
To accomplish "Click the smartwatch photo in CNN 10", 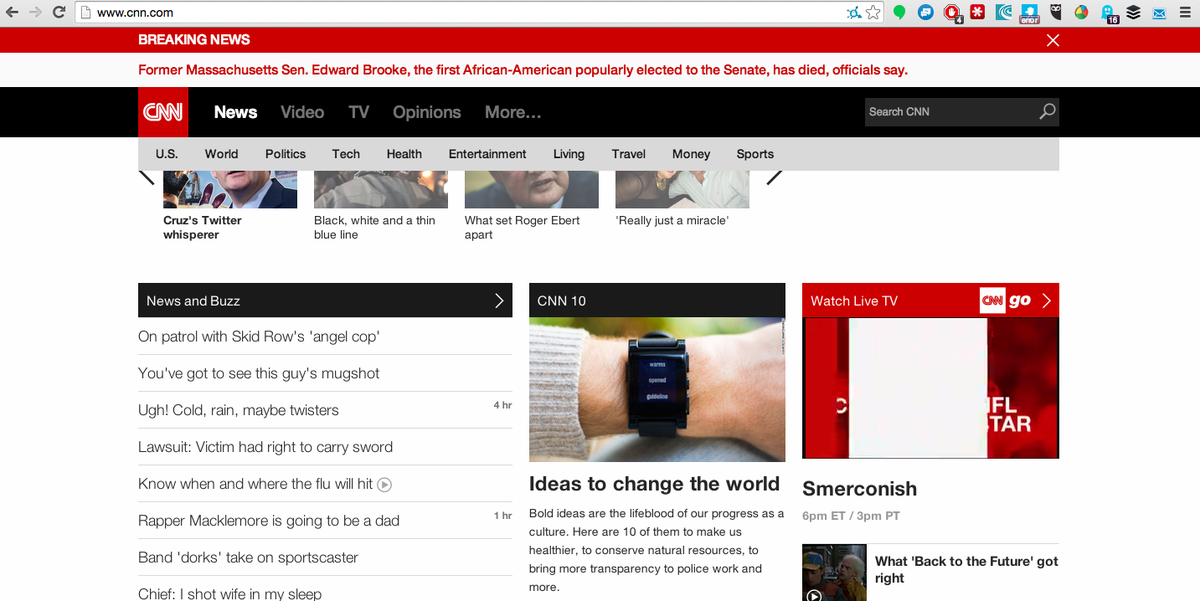I will pyautogui.click(x=657, y=389).
